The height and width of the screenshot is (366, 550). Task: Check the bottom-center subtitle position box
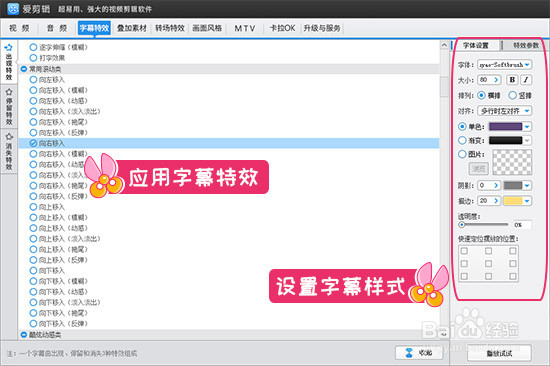click(x=488, y=277)
